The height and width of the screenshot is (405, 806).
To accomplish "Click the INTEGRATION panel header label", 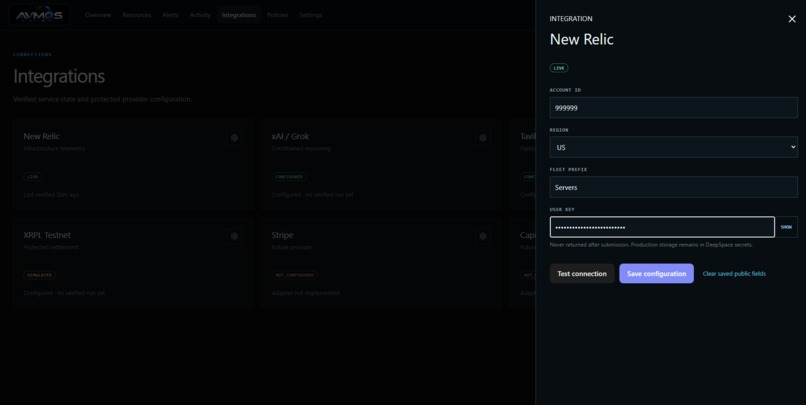I will click(x=571, y=19).
